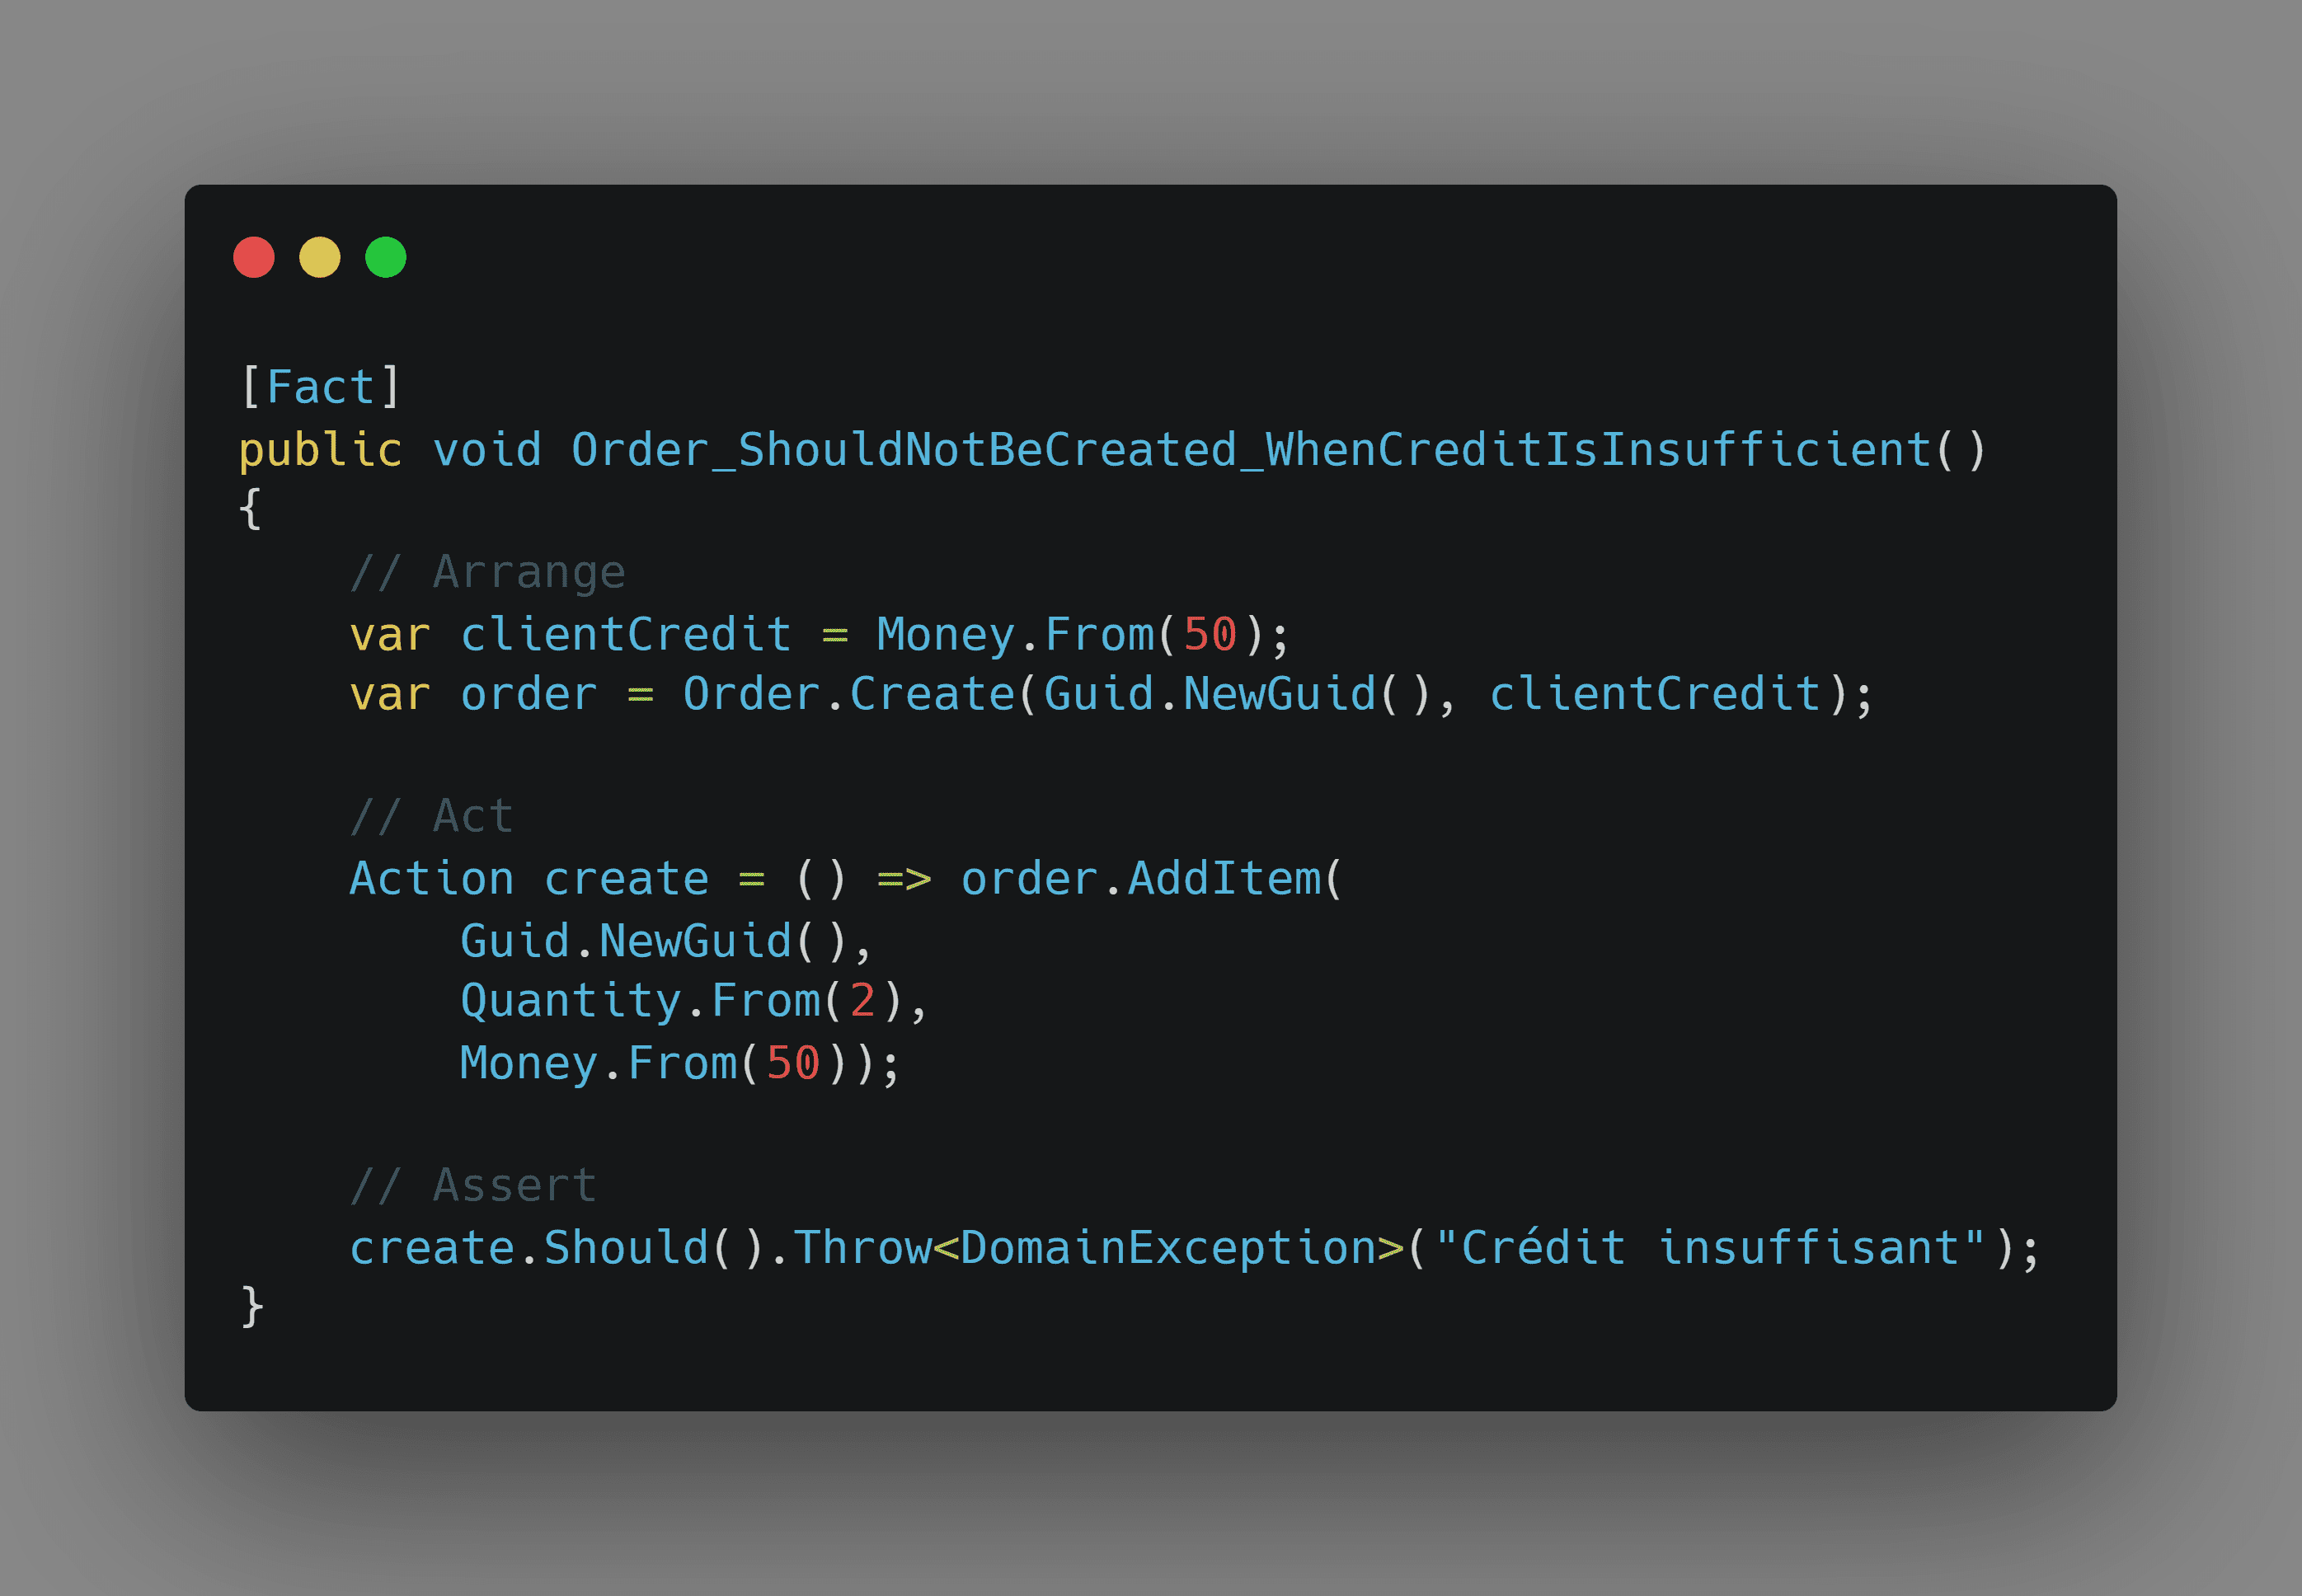Click the yellow minimize window dot

320,257
